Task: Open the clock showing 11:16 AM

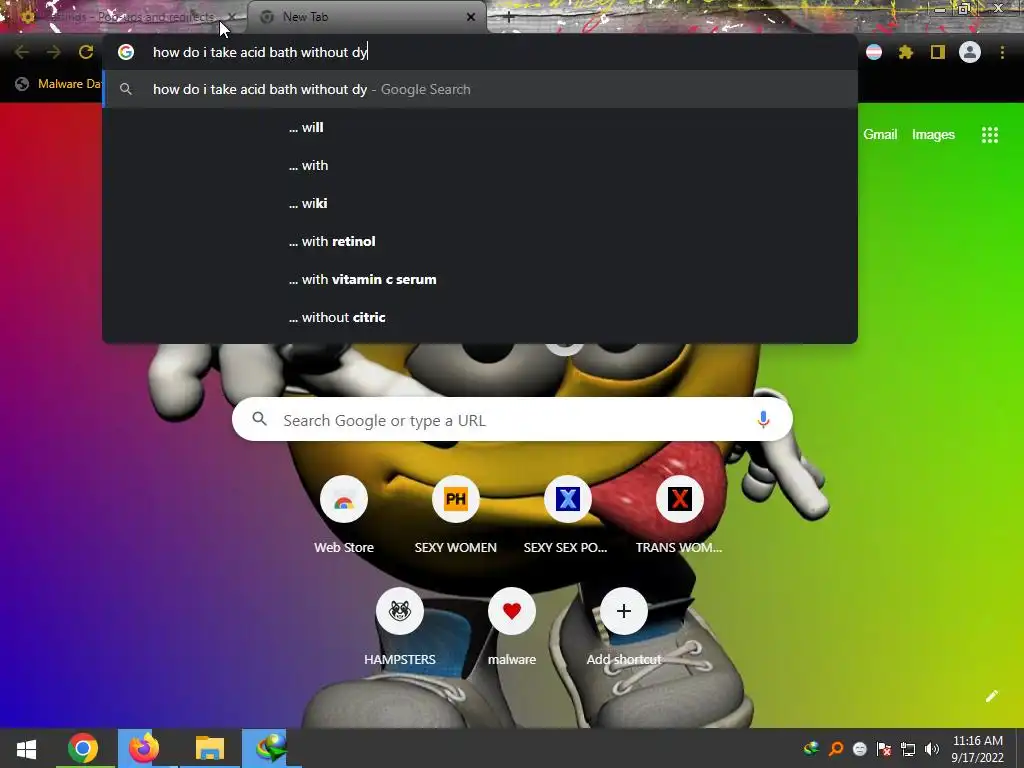Action: tap(978, 749)
